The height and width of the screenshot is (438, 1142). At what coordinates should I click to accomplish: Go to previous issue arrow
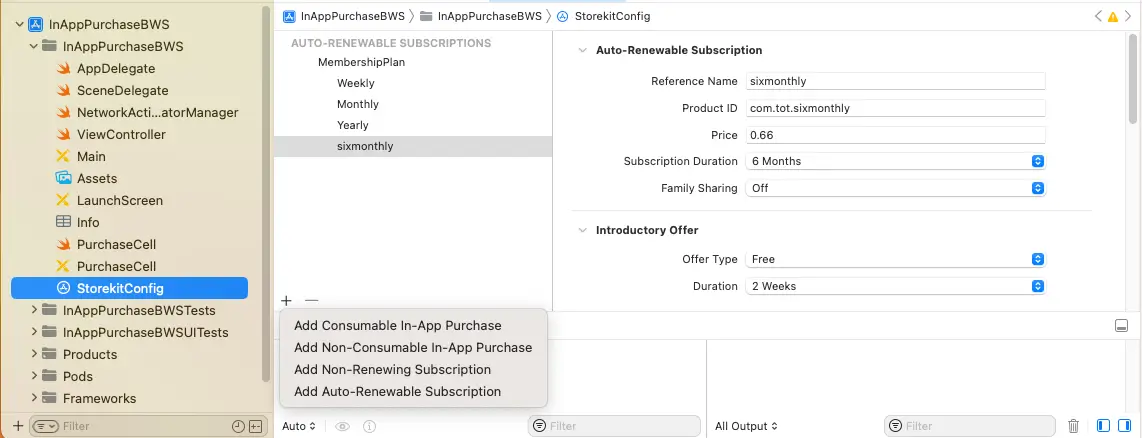[x=1098, y=16]
